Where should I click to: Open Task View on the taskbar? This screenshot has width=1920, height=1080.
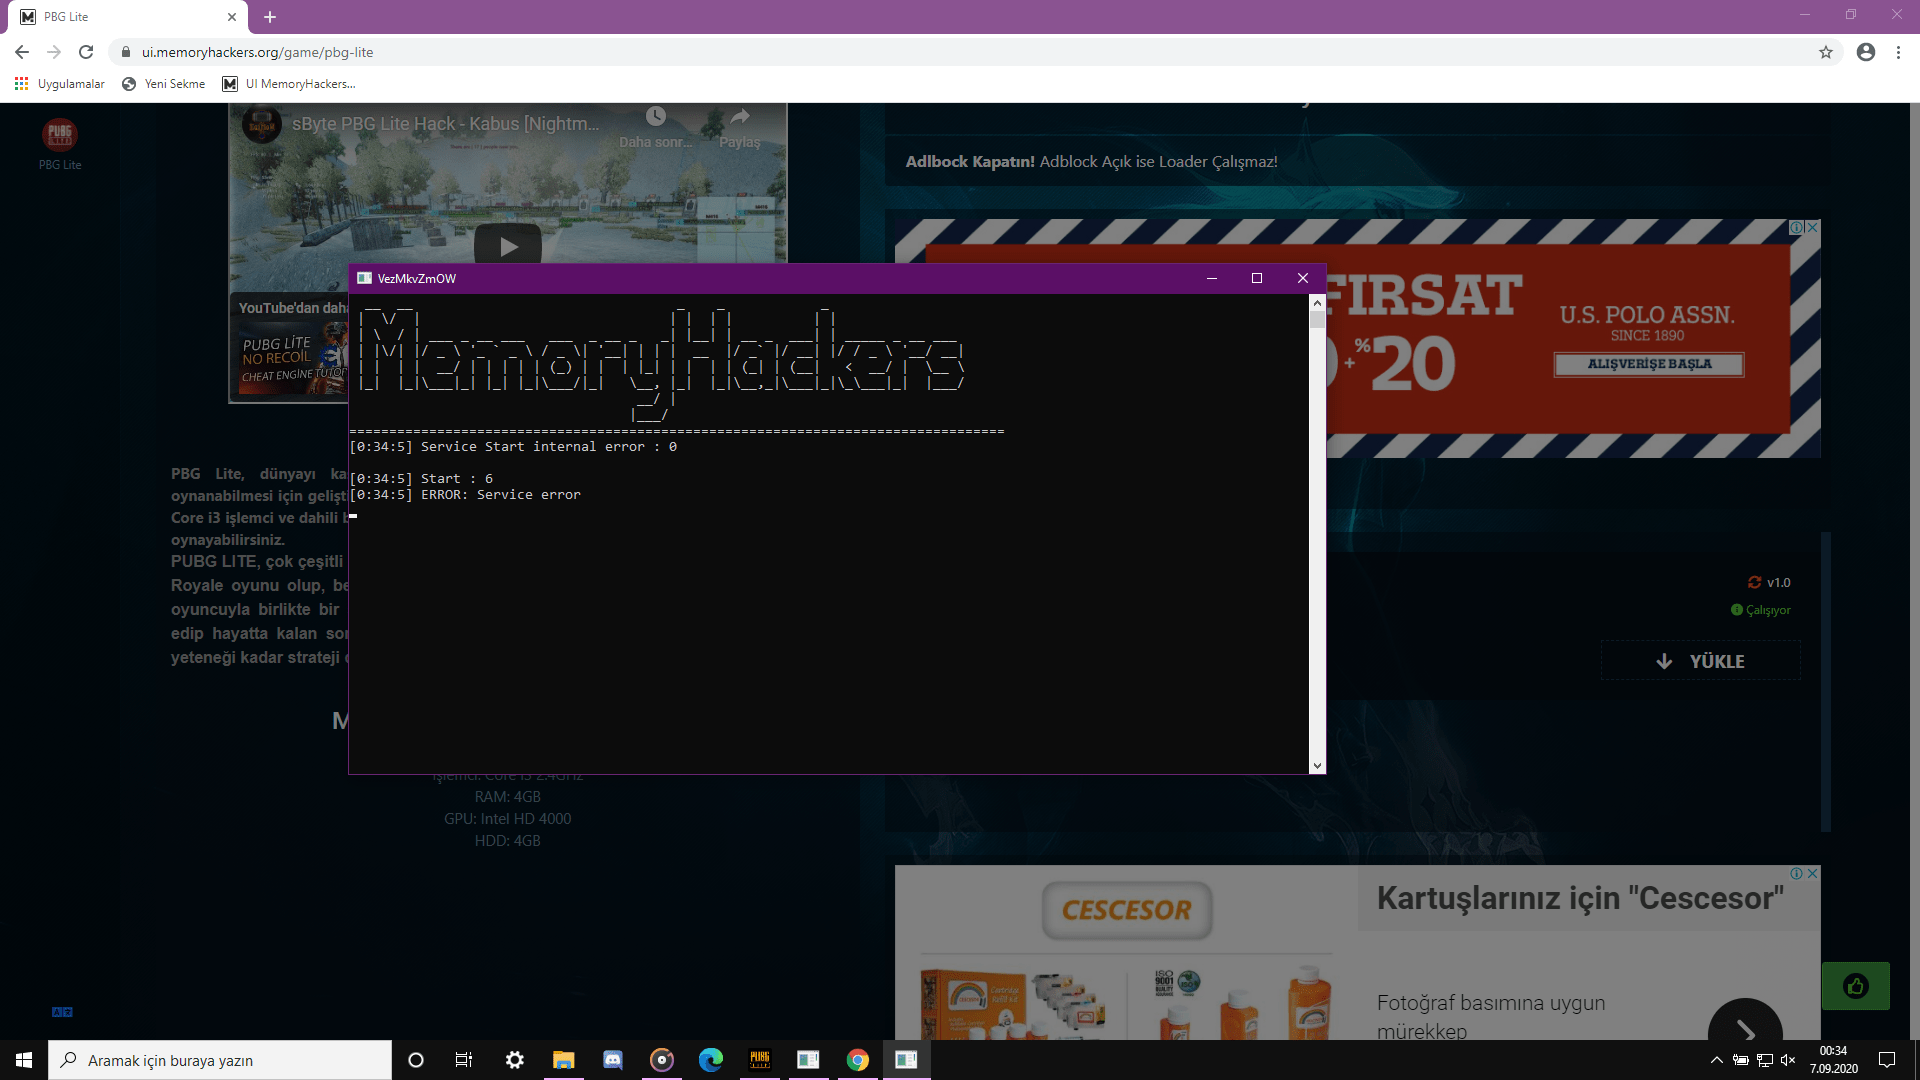pos(464,1060)
